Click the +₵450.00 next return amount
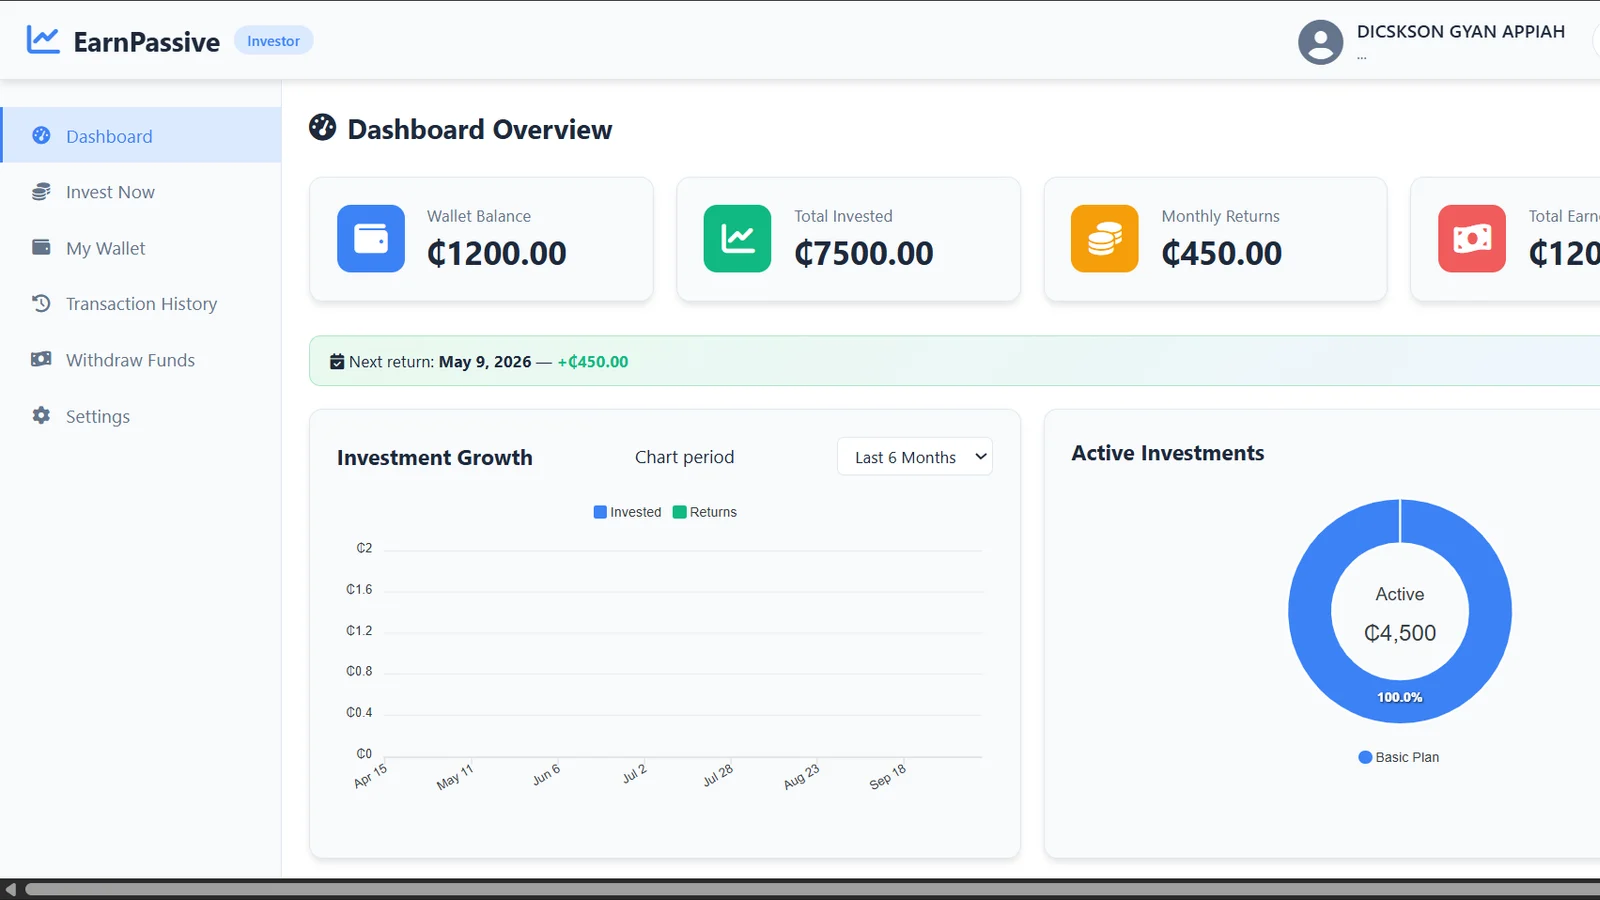Screen dimensions: 1600x900 (593, 362)
